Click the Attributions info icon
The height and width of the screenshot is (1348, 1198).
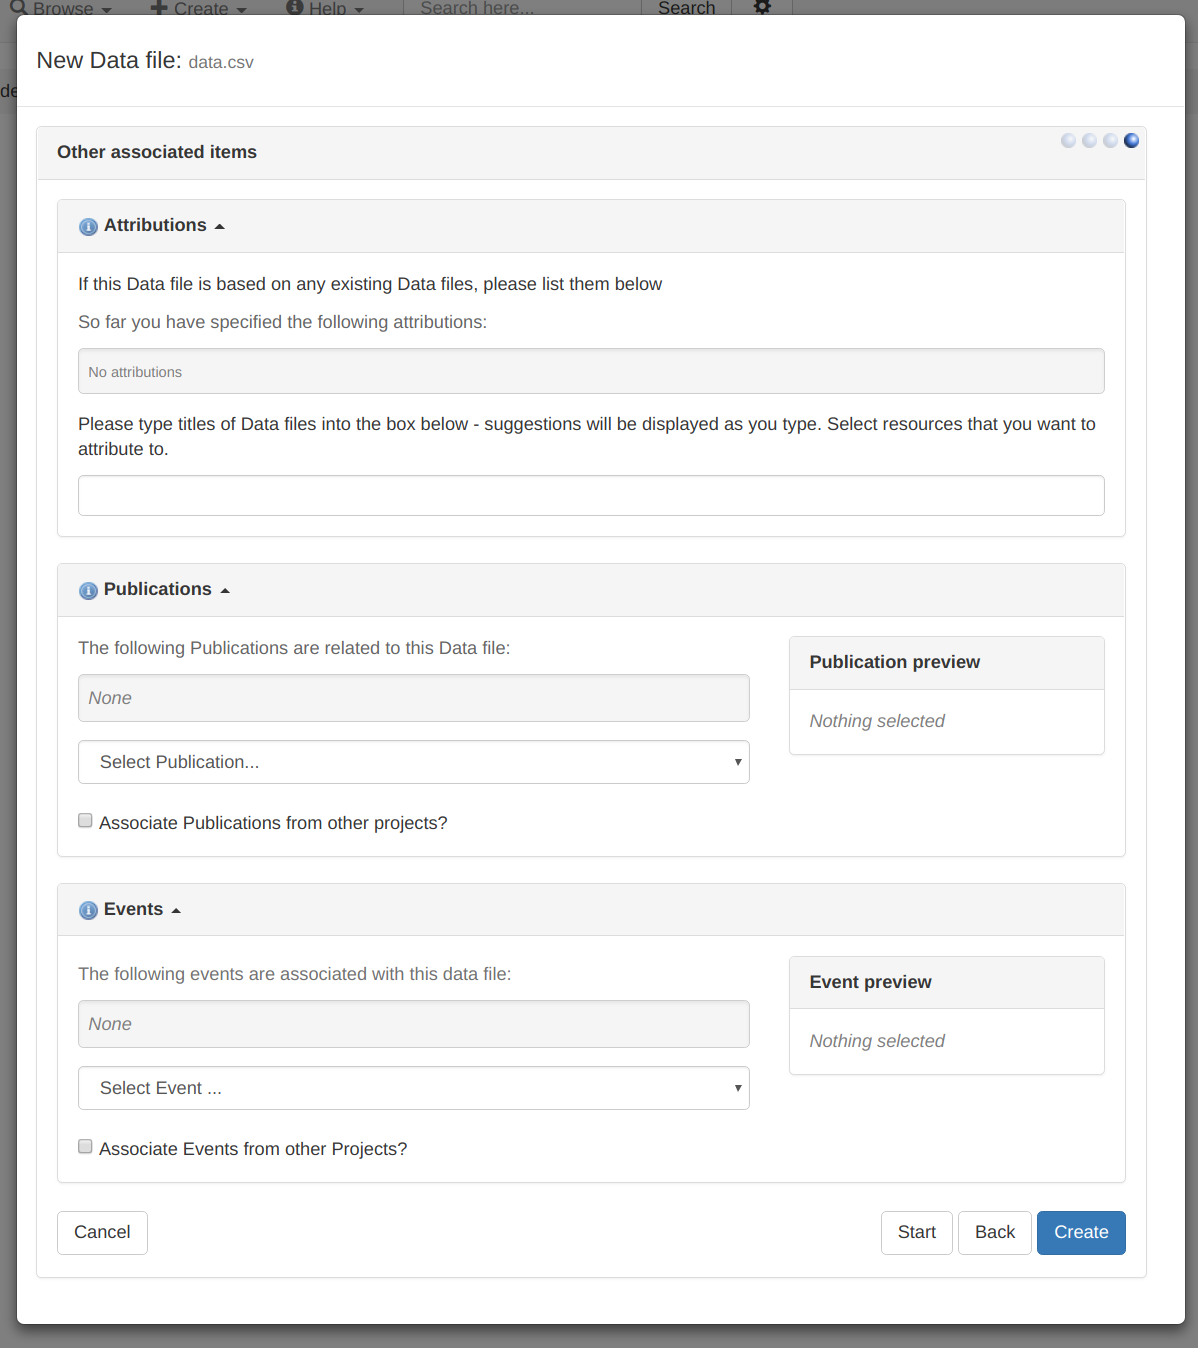click(x=88, y=227)
